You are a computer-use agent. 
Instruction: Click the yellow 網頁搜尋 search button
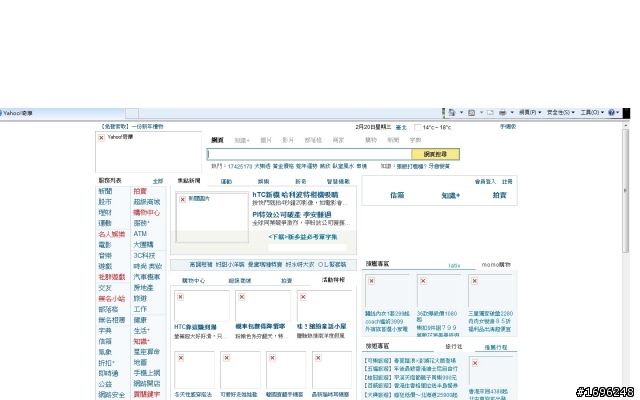point(436,154)
